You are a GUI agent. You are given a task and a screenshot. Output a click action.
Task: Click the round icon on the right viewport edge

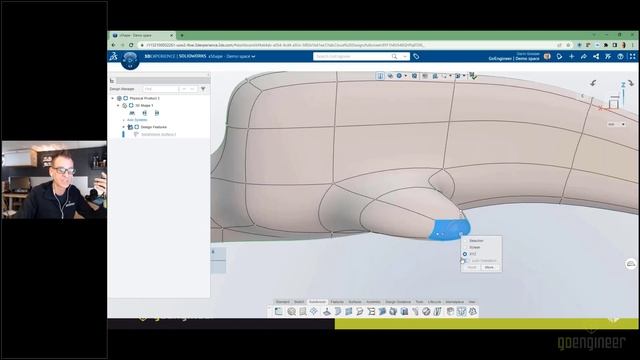click(631, 264)
